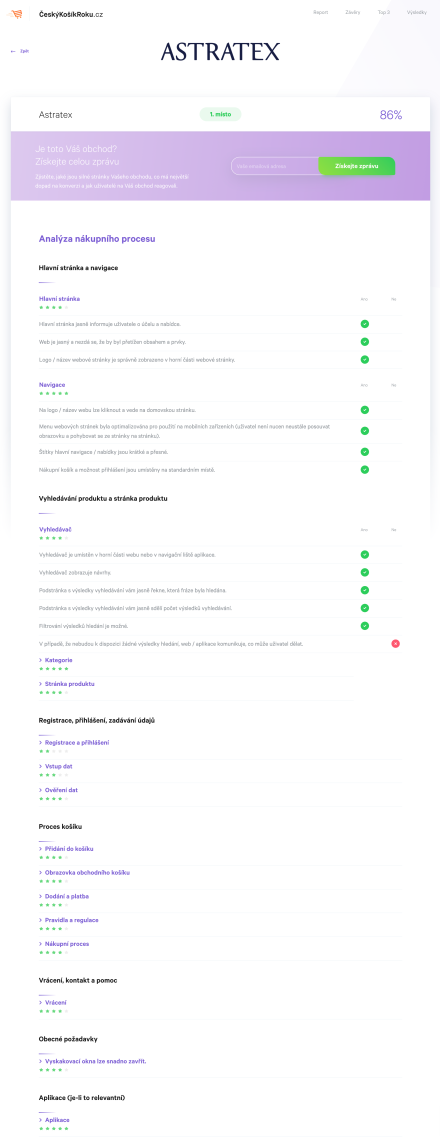Click the 1. místo badge
Viewport: 440px width, 1143px height.
(220, 114)
